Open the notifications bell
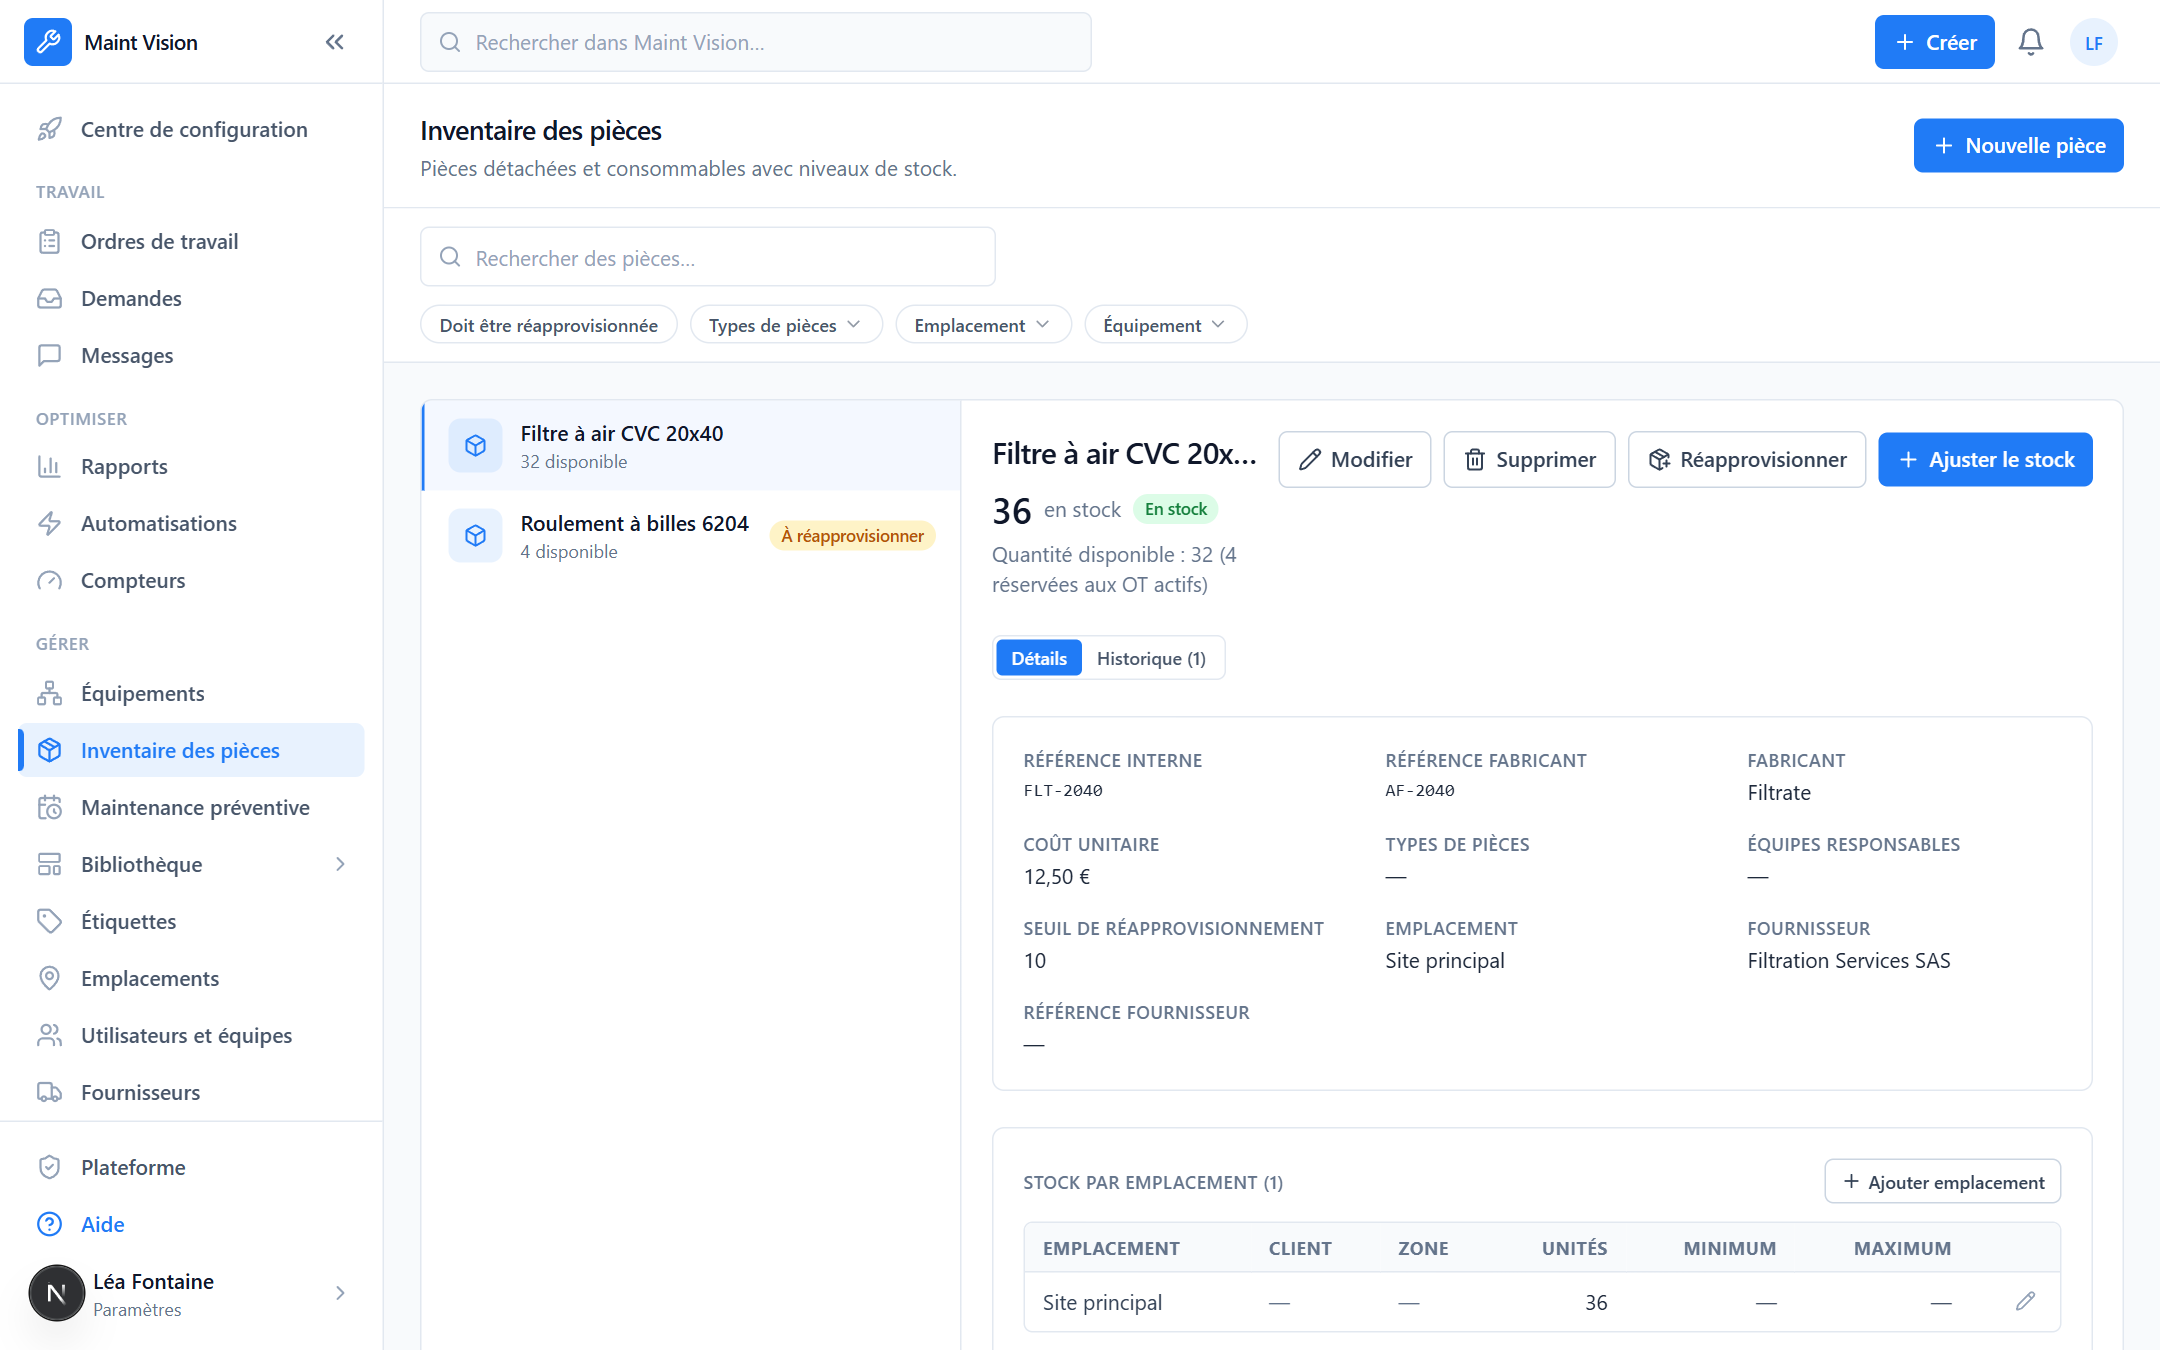Screen dimensions: 2160x1350 (2030, 42)
